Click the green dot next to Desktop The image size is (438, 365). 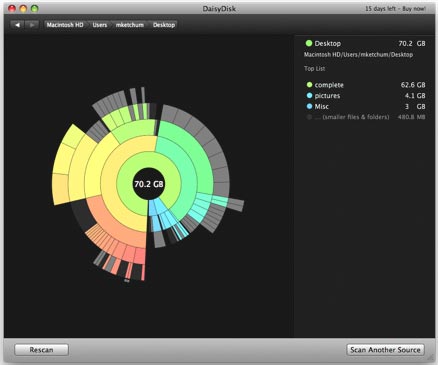(x=309, y=43)
